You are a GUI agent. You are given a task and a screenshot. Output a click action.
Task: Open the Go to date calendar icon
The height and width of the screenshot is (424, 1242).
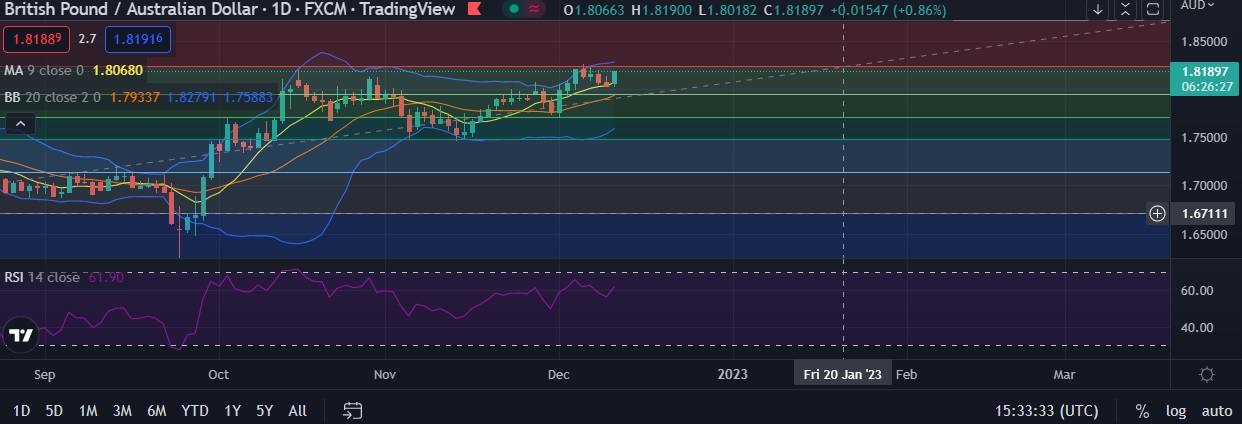click(352, 411)
